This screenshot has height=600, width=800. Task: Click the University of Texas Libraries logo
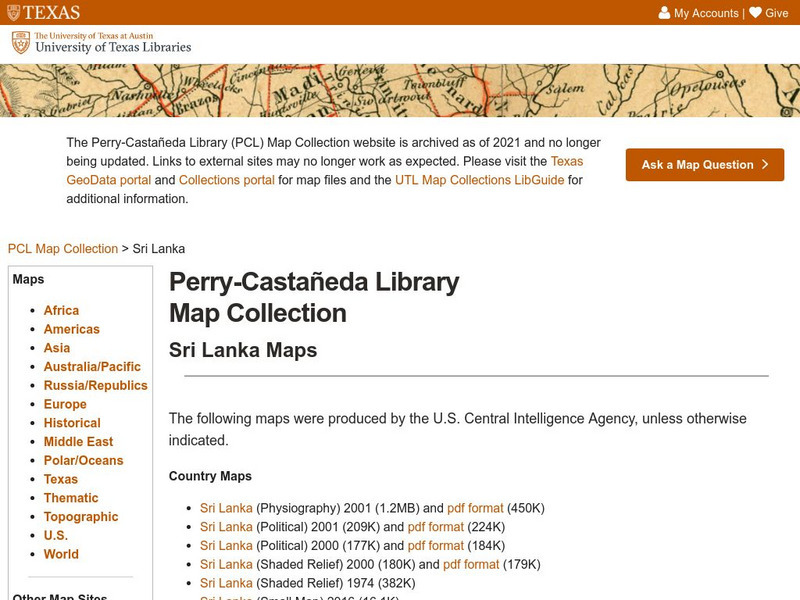click(101, 42)
